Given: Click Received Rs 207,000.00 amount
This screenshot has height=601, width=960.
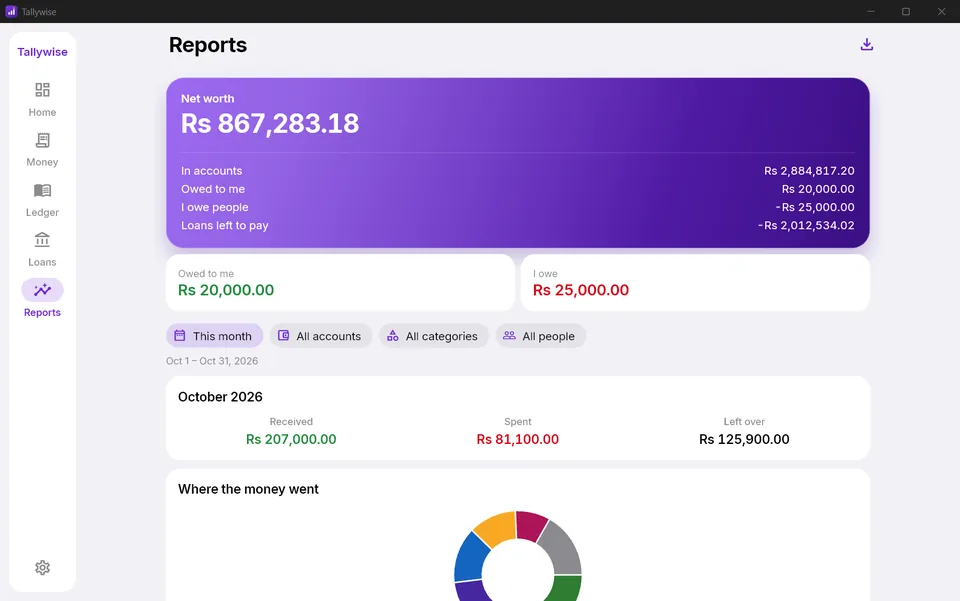Looking at the screenshot, I should (291, 439).
